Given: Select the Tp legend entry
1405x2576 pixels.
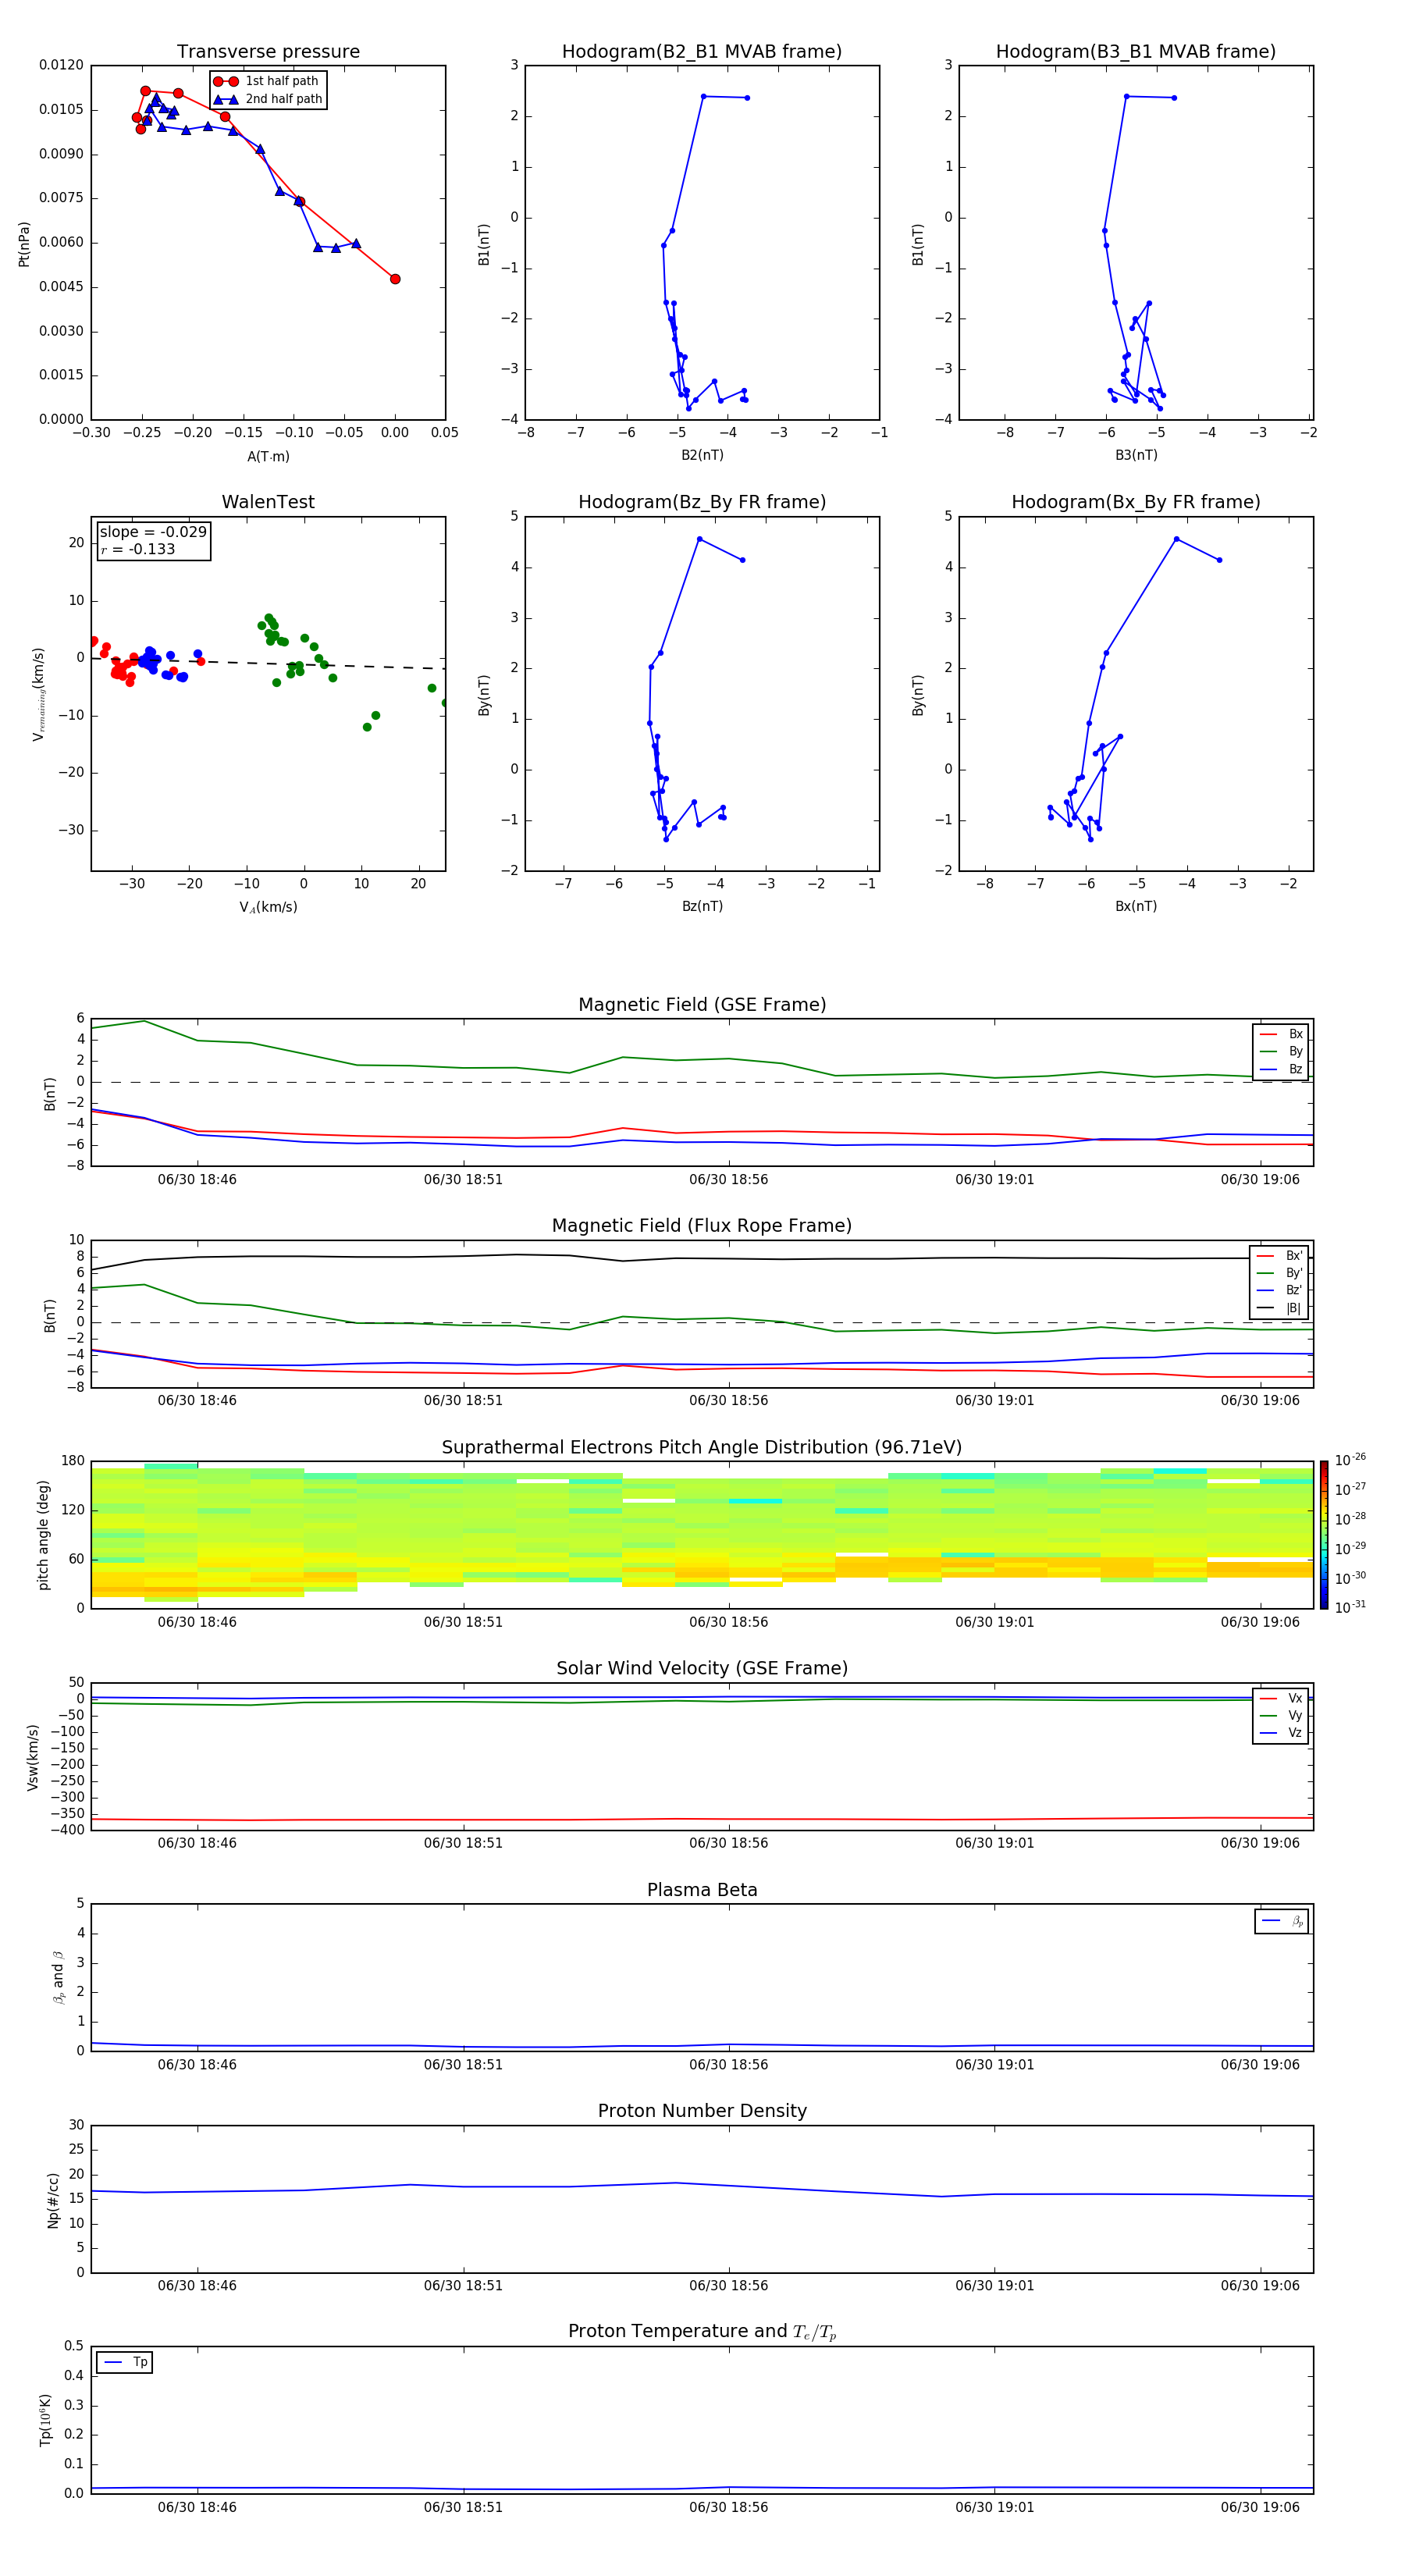Looking at the screenshot, I should [125, 2362].
